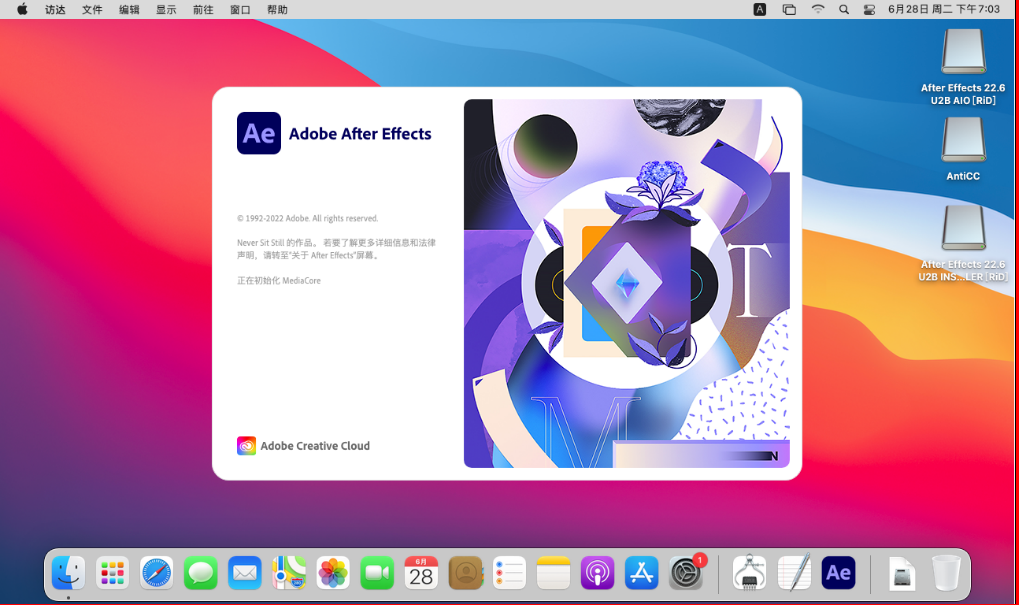Open Contacts from the Dock
1019x605 pixels.
coord(465,573)
